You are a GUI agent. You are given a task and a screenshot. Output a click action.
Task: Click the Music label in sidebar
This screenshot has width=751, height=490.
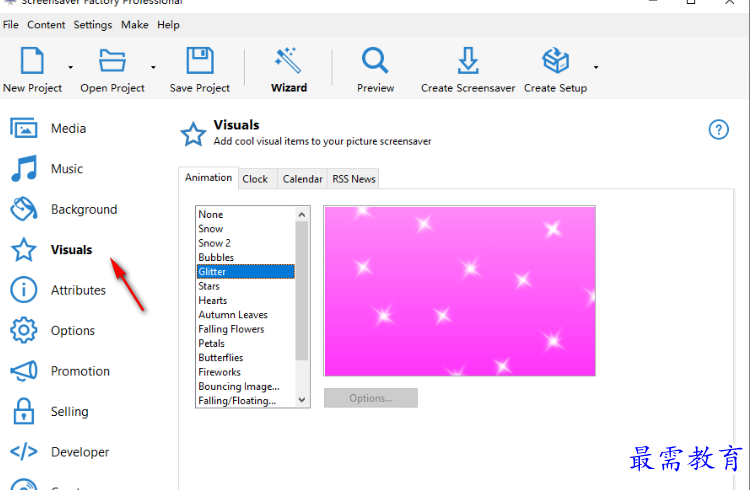pos(67,169)
